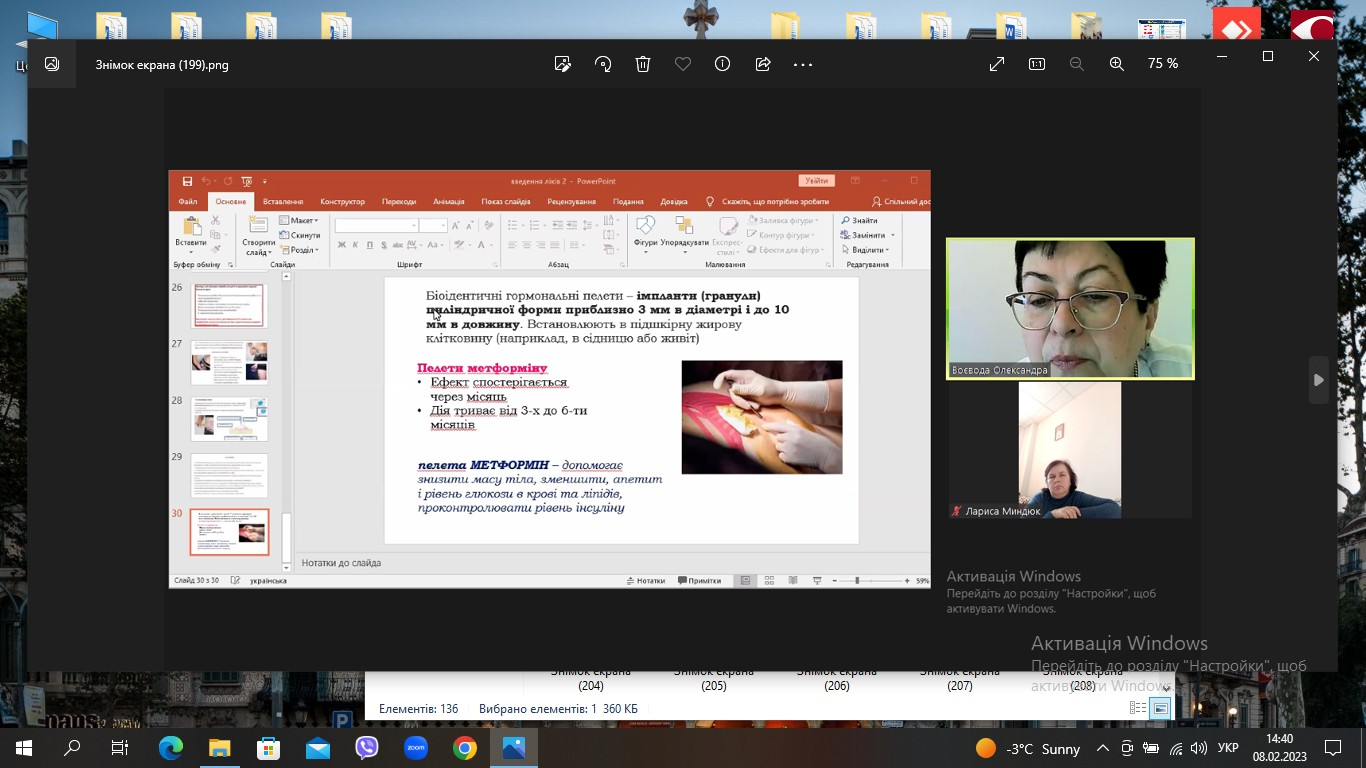Zoom in with the magnifier plus icon
1366x768 pixels.
[x=1117, y=64]
